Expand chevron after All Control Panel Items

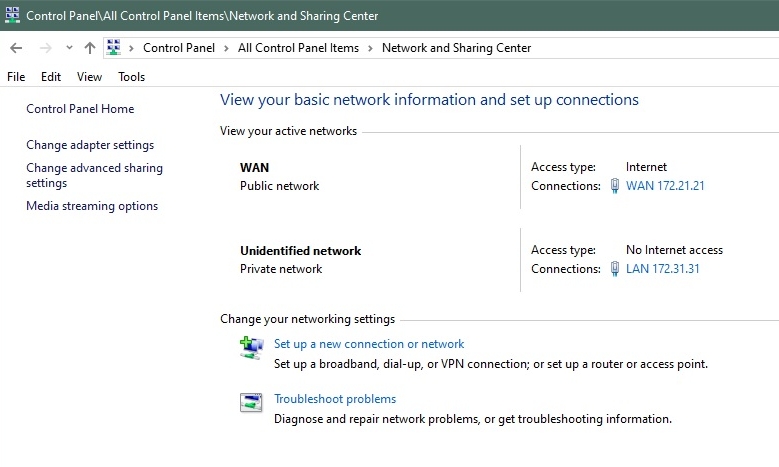tap(371, 48)
